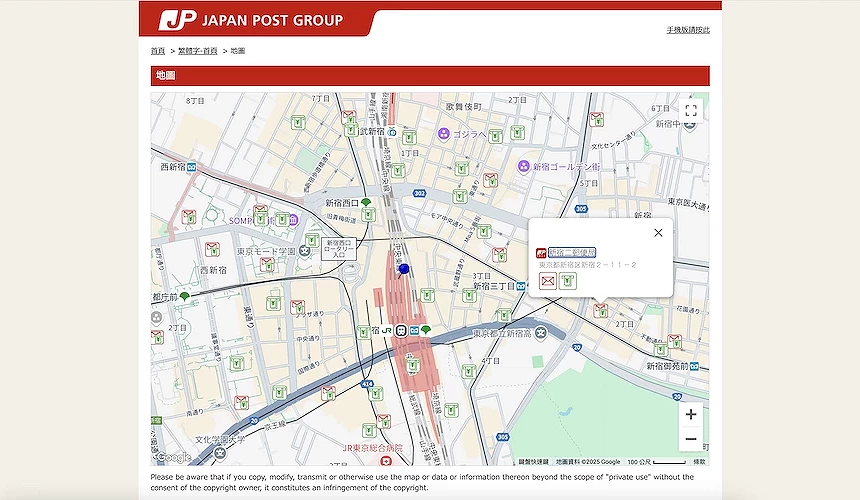Toggle fullscreen view of the map

pyautogui.click(x=691, y=111)
